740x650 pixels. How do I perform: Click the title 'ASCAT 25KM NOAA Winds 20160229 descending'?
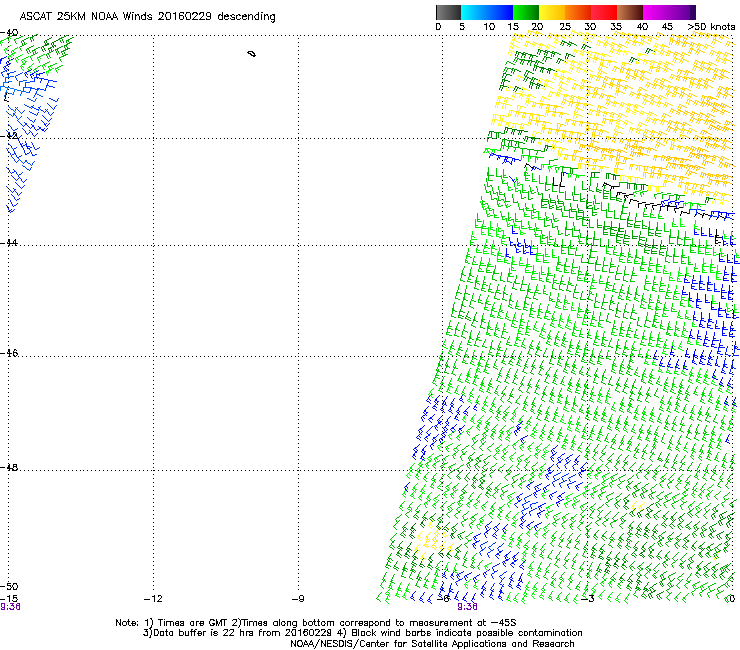point(147,17)
